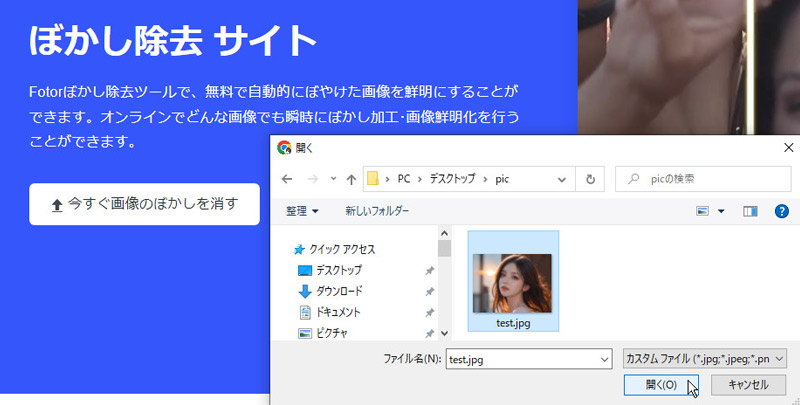Image resolution: width=800 pixels, height=405 pixels.
Task: Click 新しいフォルダー in the toolbar
Action: point(377,211)
